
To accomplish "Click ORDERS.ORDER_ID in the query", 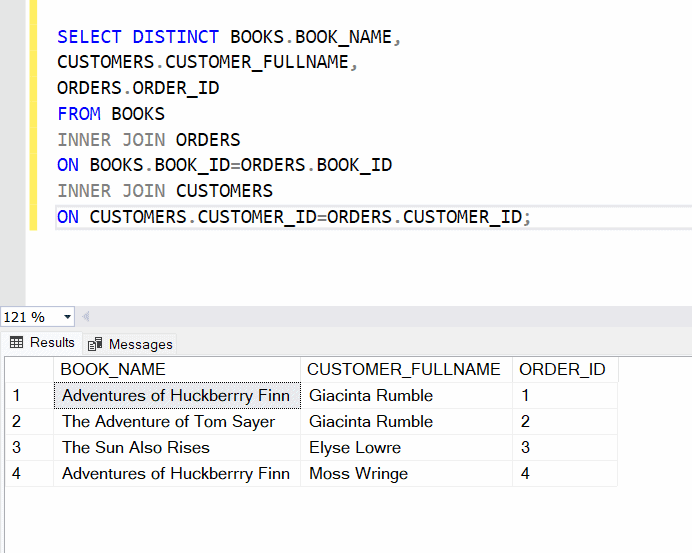I will (138, 88).
